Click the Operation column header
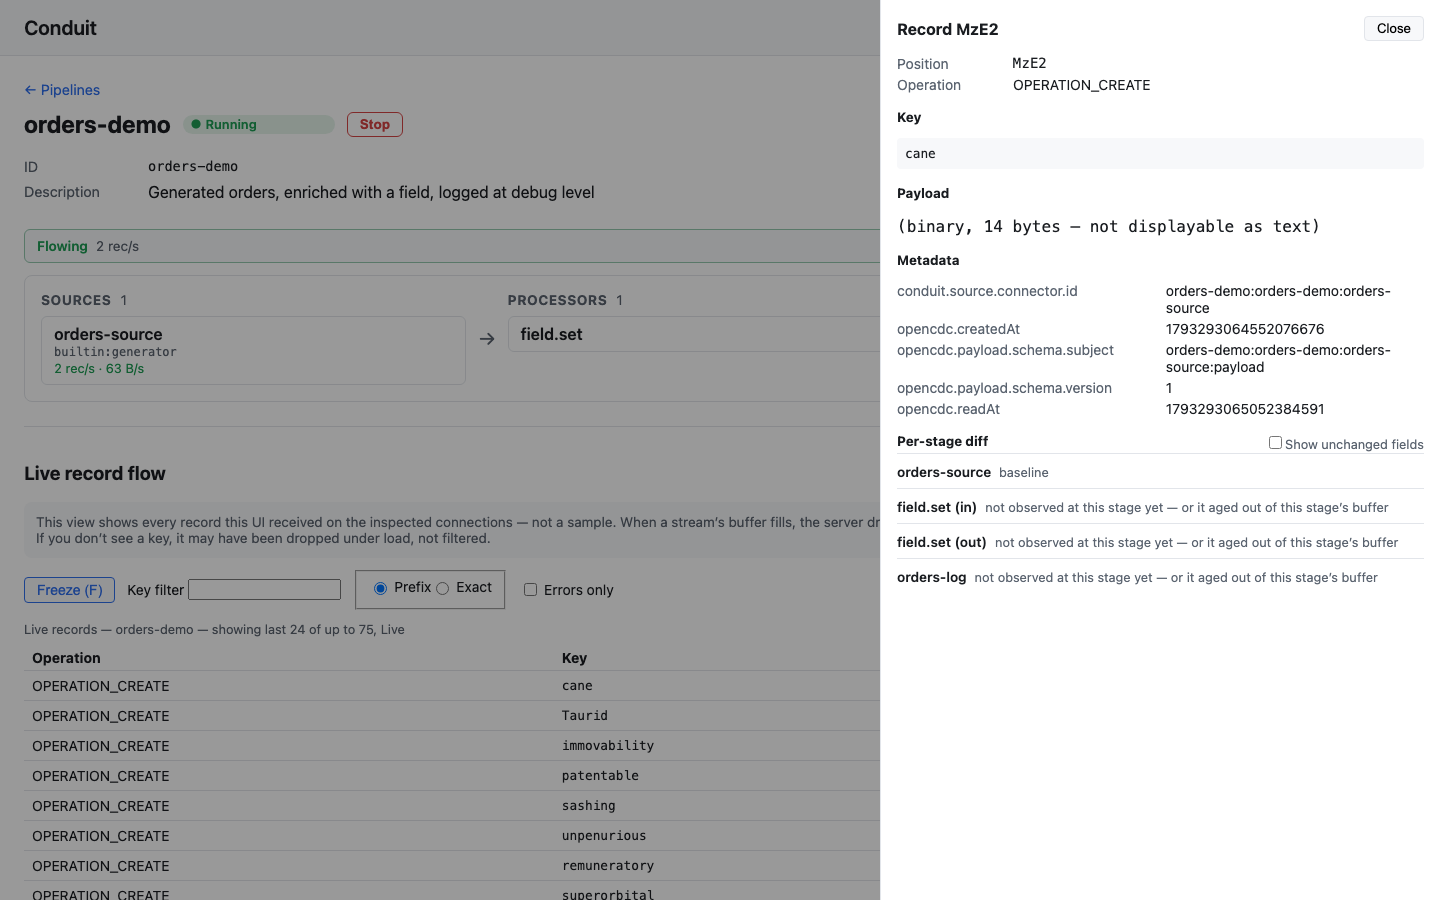 66,658
